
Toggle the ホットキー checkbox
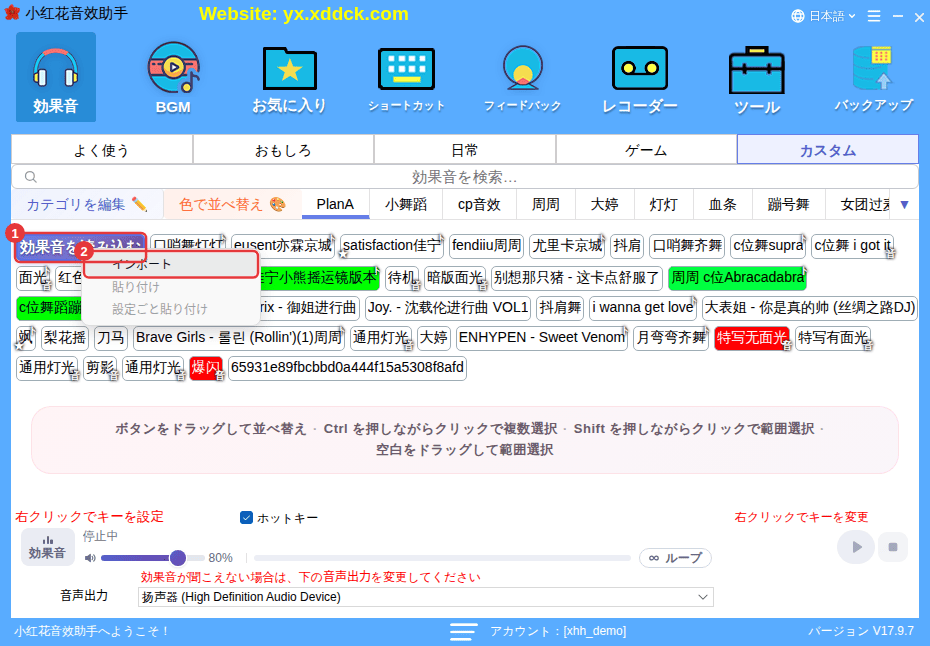[x=246, y=518]
